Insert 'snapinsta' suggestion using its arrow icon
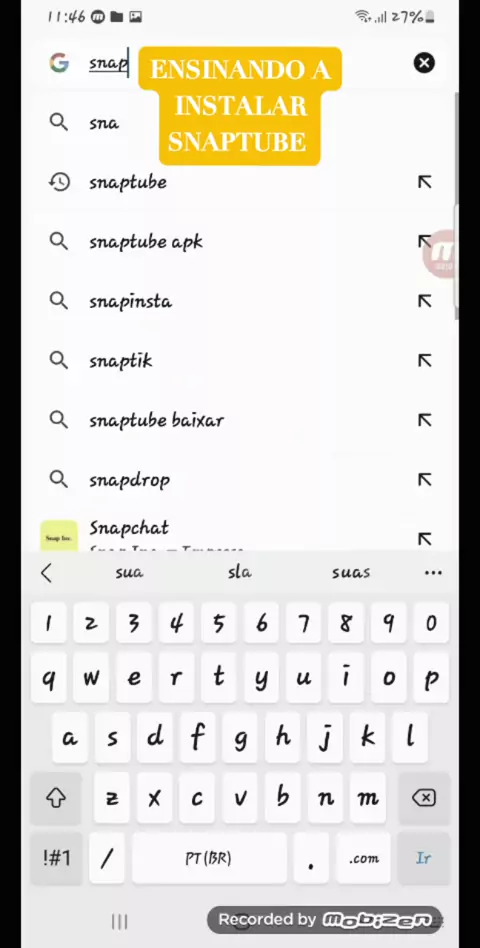The image size is (480, 948). pos(424,301)
